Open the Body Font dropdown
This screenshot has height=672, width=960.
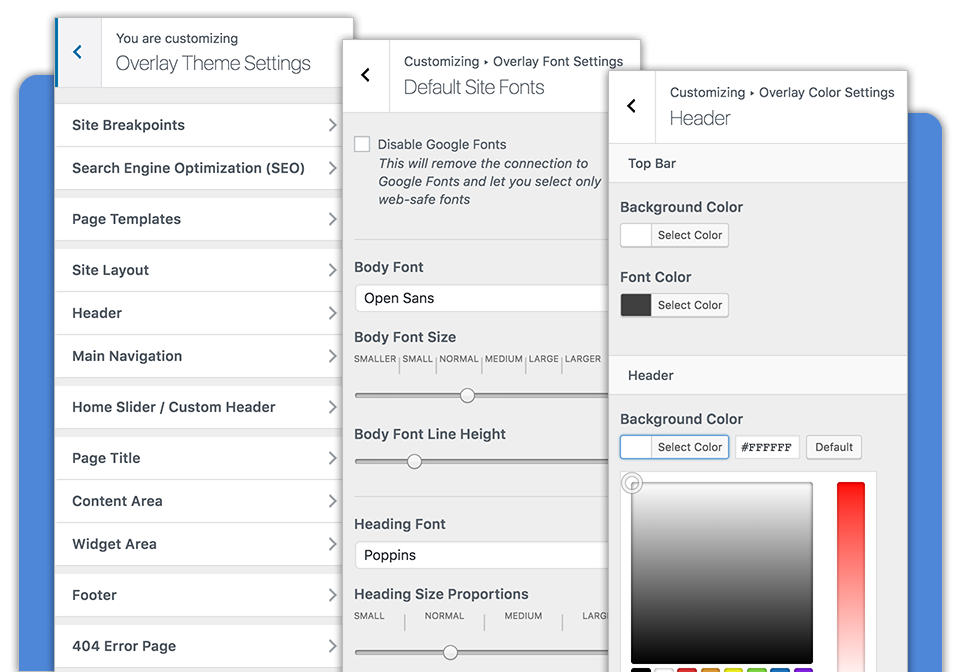point(482,298)
